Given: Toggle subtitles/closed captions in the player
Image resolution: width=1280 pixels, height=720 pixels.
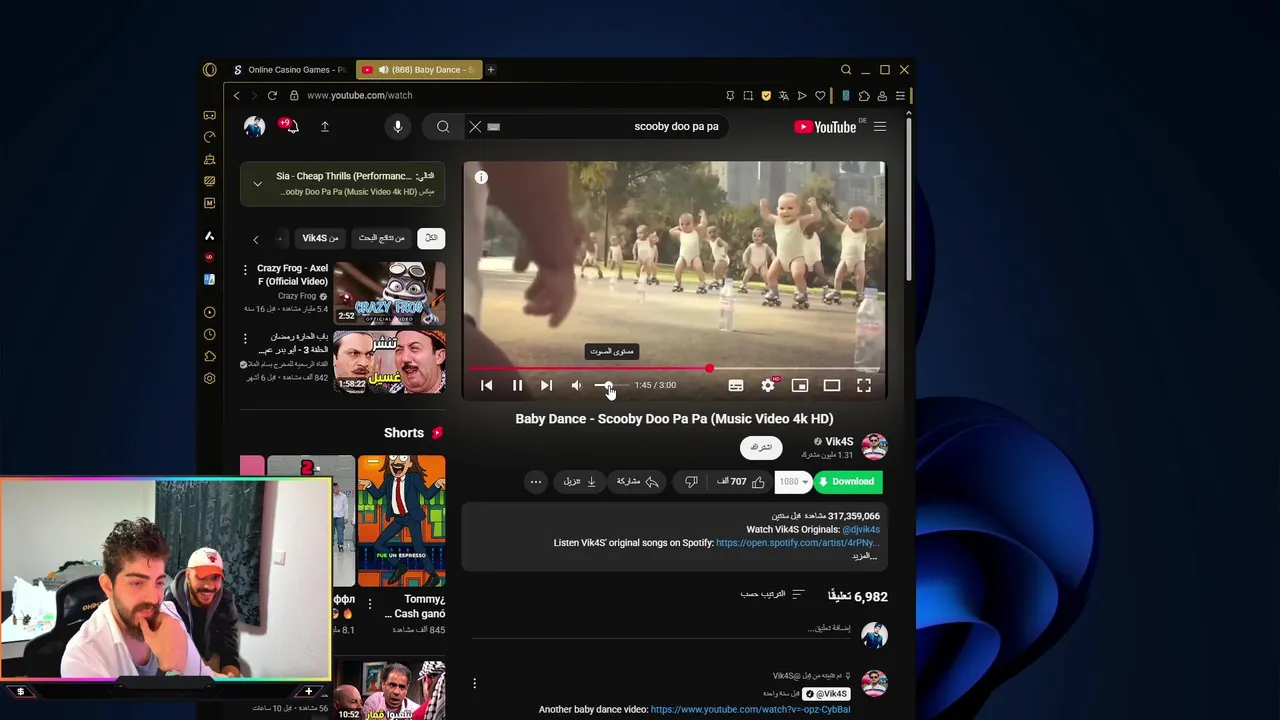Looking at the screenshot, I should pos(736,385).
